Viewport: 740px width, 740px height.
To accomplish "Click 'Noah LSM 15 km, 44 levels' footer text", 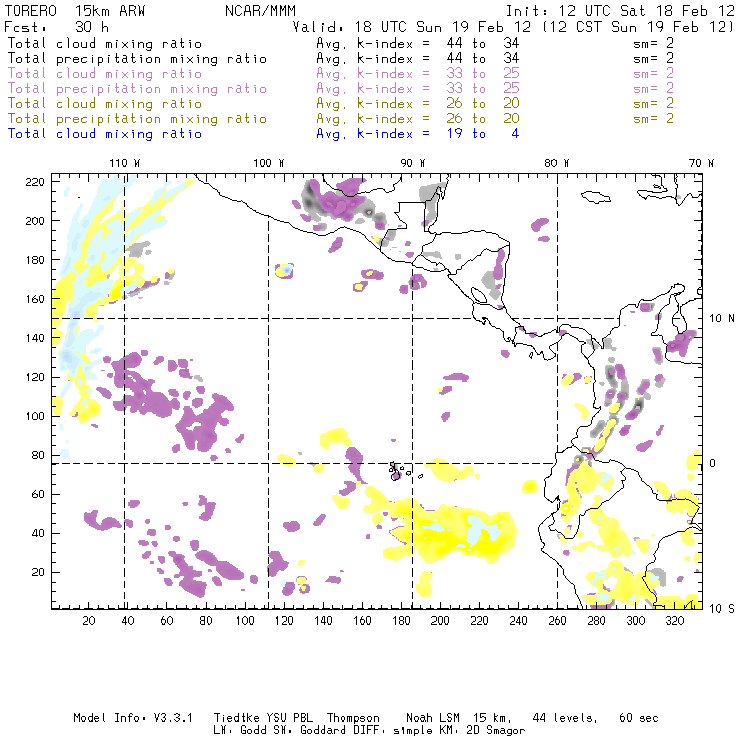I will click(x=502, y=718).
